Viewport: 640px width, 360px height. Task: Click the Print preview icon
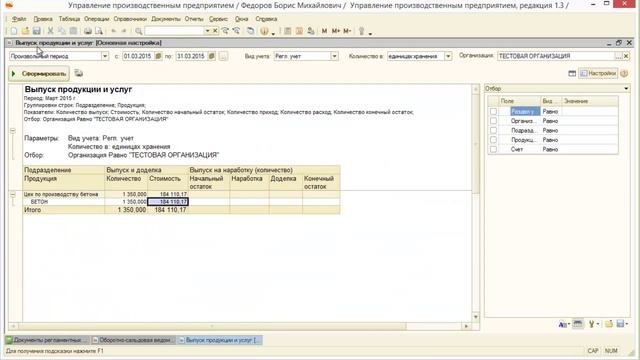click(99, 31)
